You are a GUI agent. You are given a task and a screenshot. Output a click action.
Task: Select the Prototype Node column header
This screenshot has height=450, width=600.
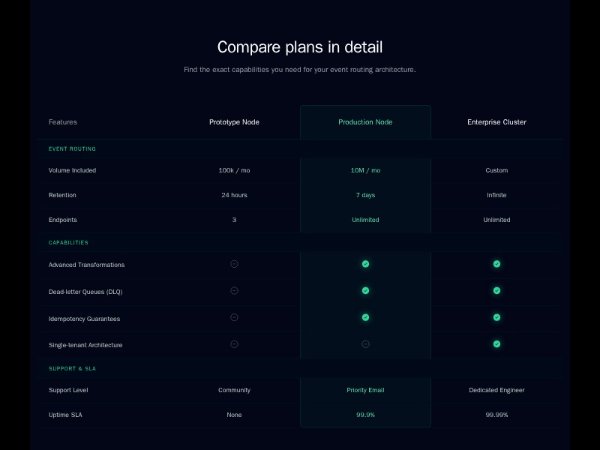coord(234,122)
